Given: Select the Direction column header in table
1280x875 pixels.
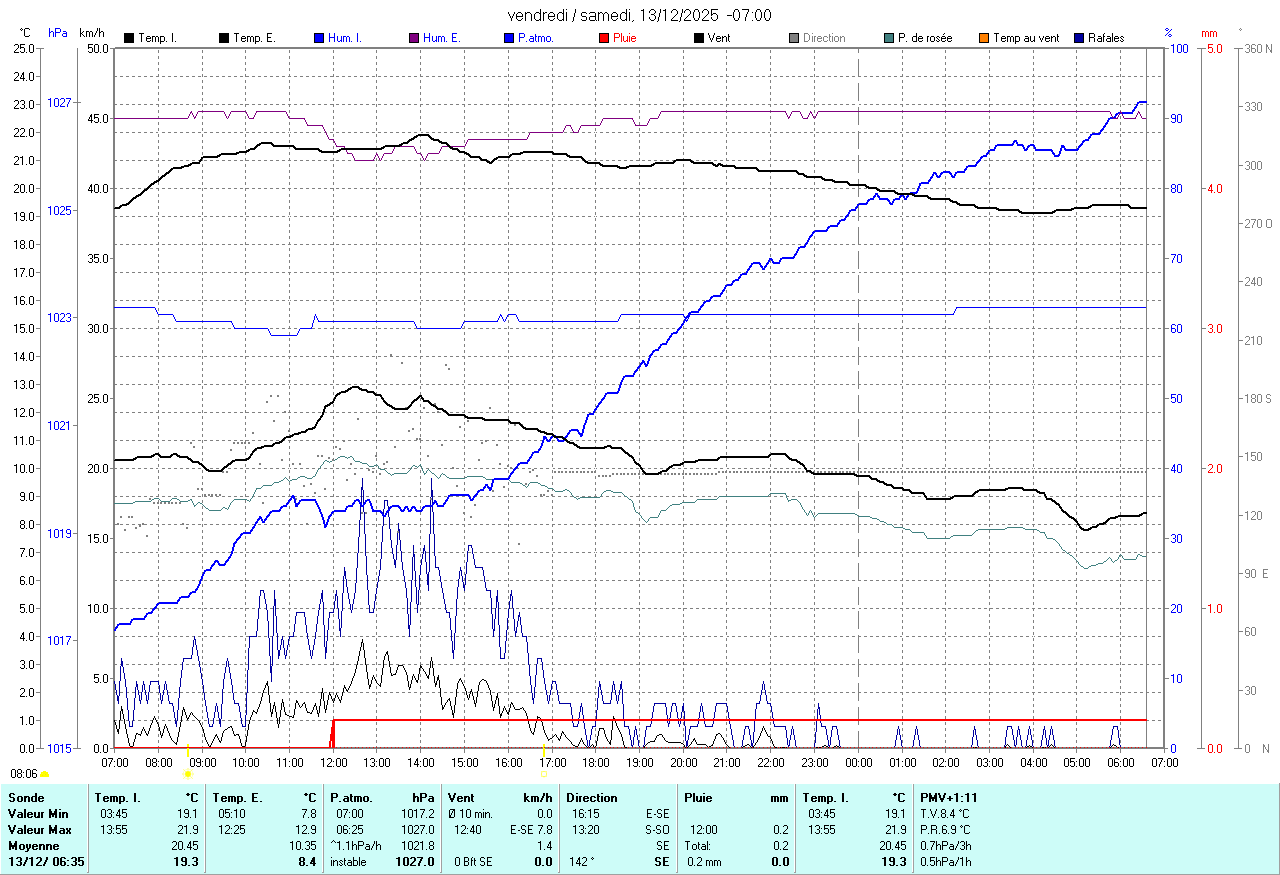Looking at the screenshot, I should pos(592,798).
